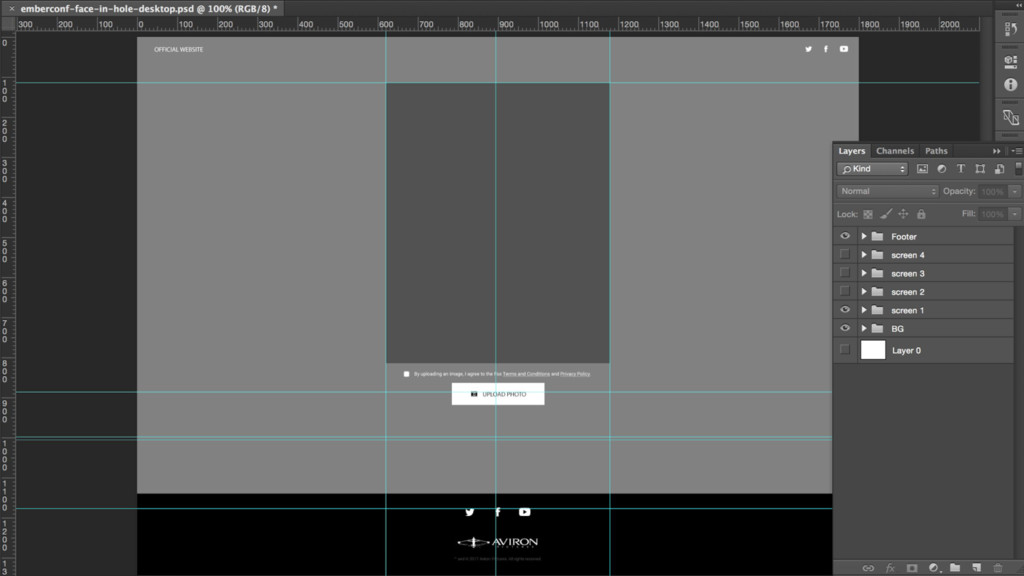Switch to the Channels tab
Screen dimensions: 1024x576
pos(895,151)
